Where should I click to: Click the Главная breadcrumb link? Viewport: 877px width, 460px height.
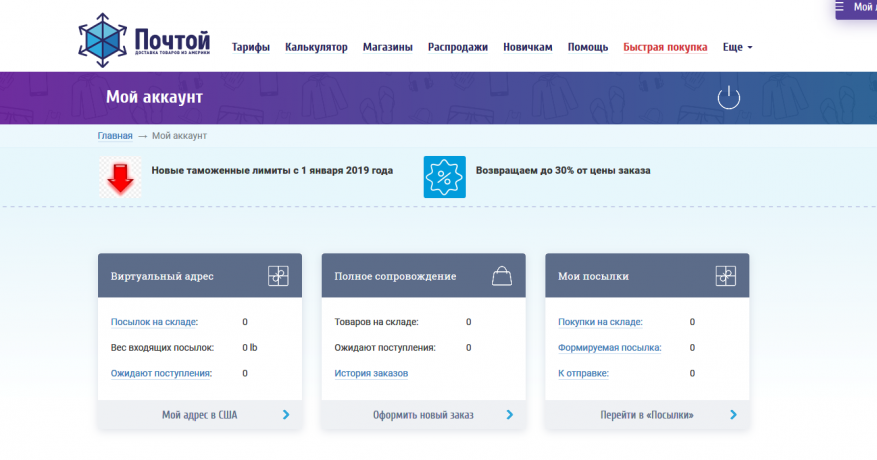click(x=115, y=135)
